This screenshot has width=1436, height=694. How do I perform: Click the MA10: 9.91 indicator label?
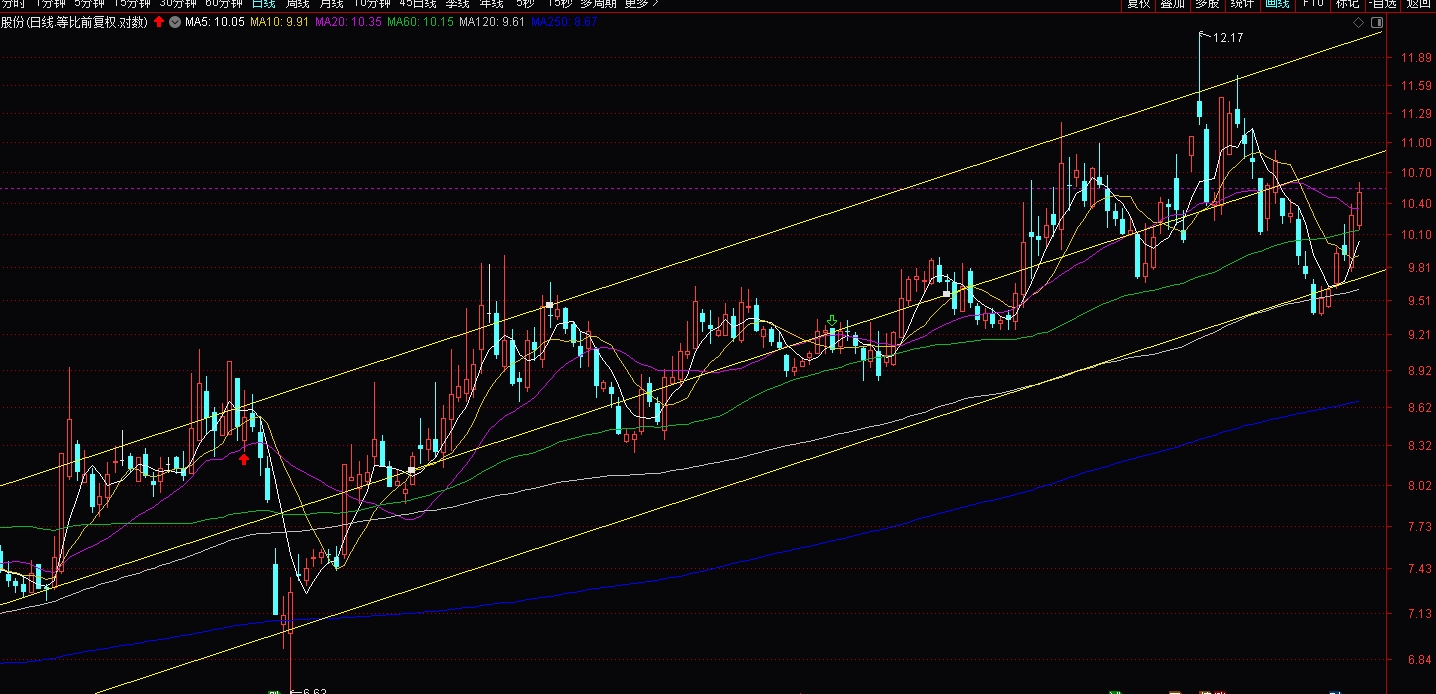[279, 22]
